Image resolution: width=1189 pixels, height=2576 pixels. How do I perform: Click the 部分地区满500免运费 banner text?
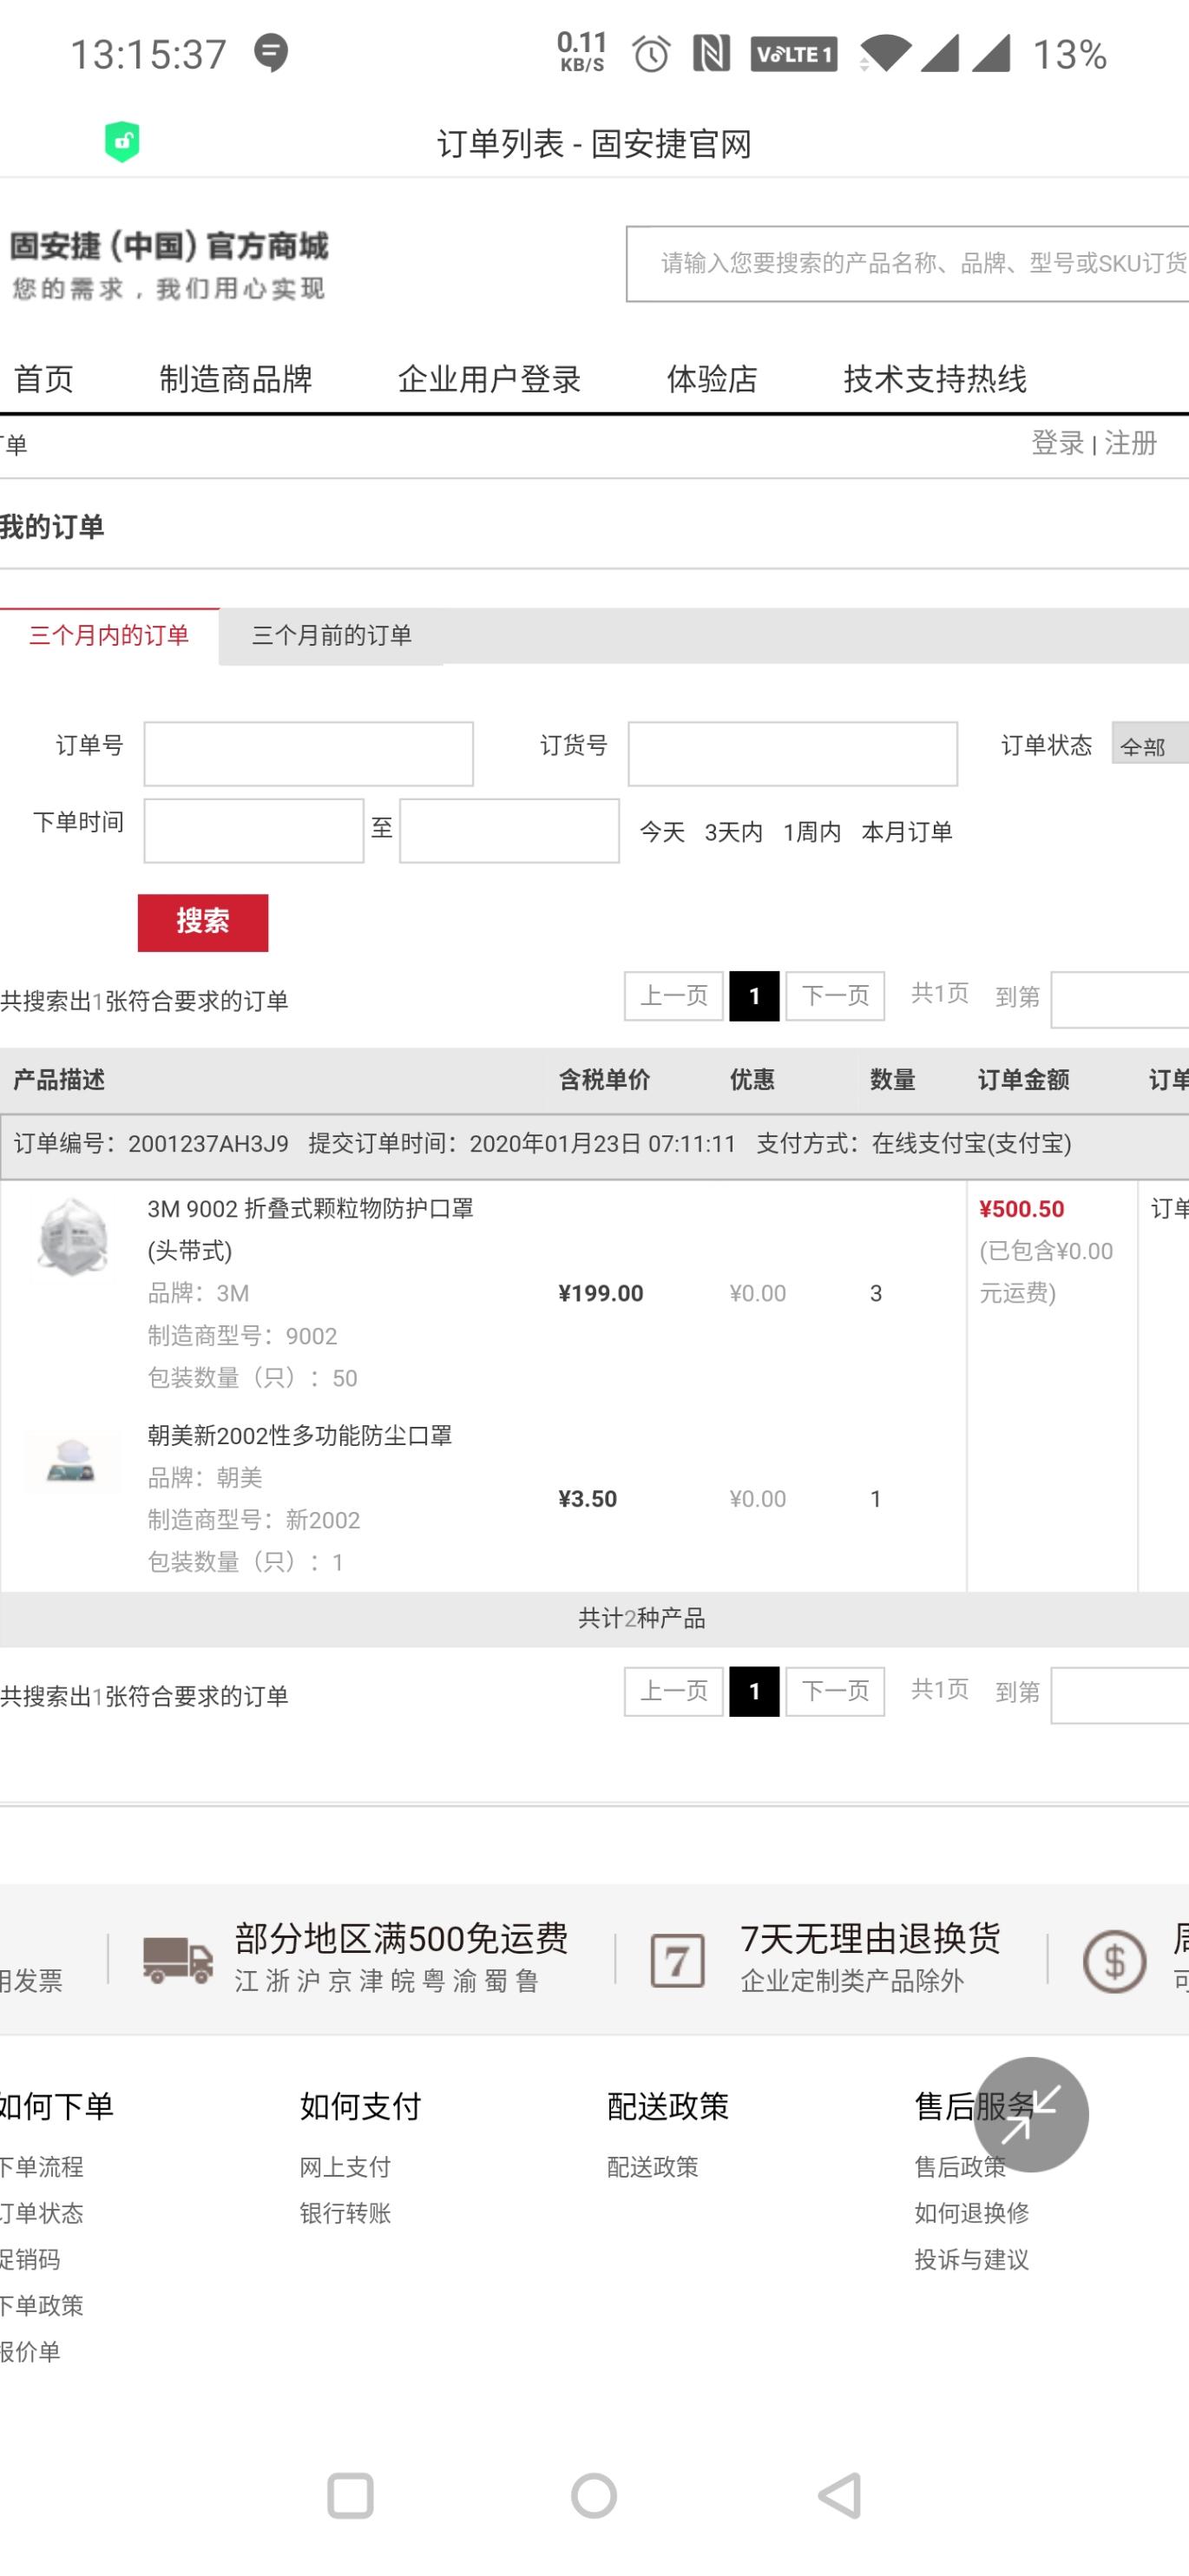pos(401,1937)
